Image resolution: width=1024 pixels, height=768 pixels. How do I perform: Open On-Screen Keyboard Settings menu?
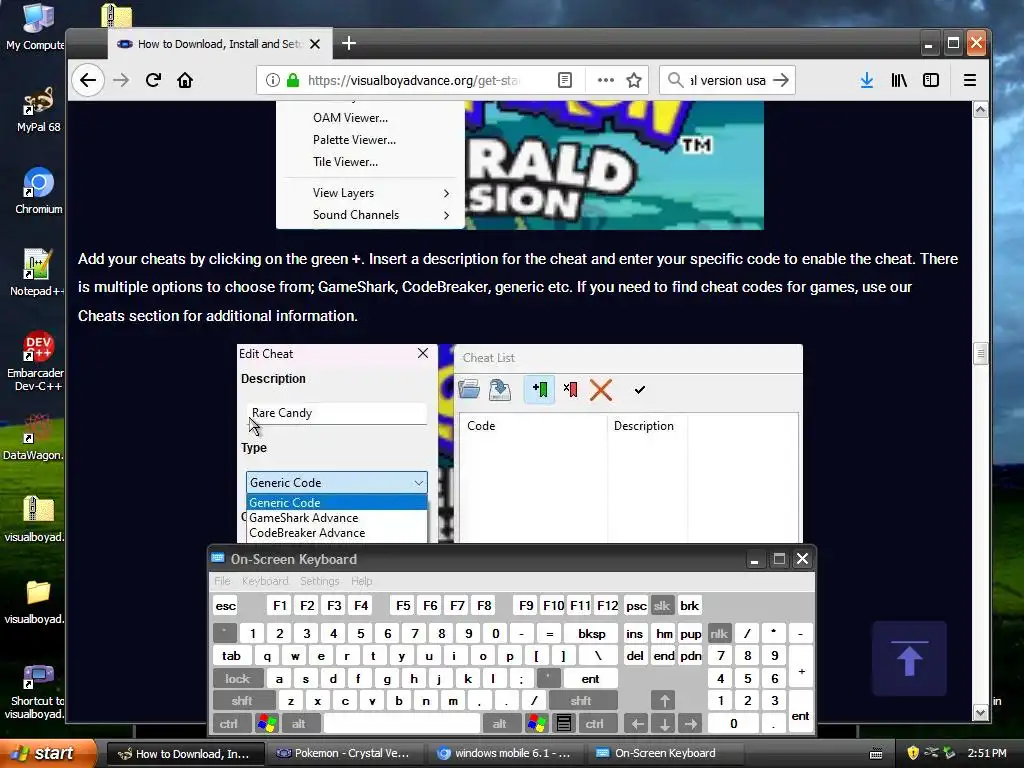pyautogui.click(x=319, y=581)
